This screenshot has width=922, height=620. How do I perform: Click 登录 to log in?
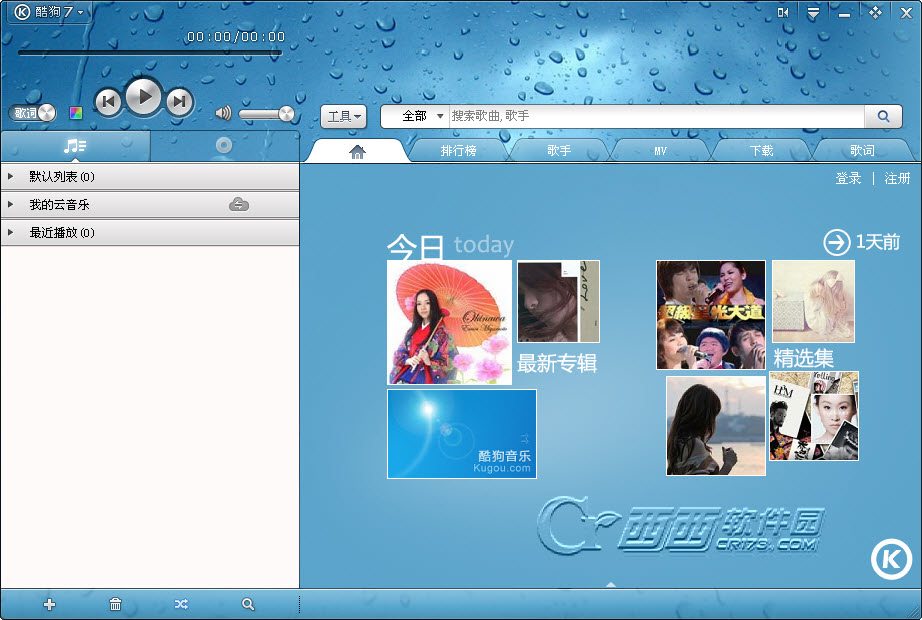[848, 178]
